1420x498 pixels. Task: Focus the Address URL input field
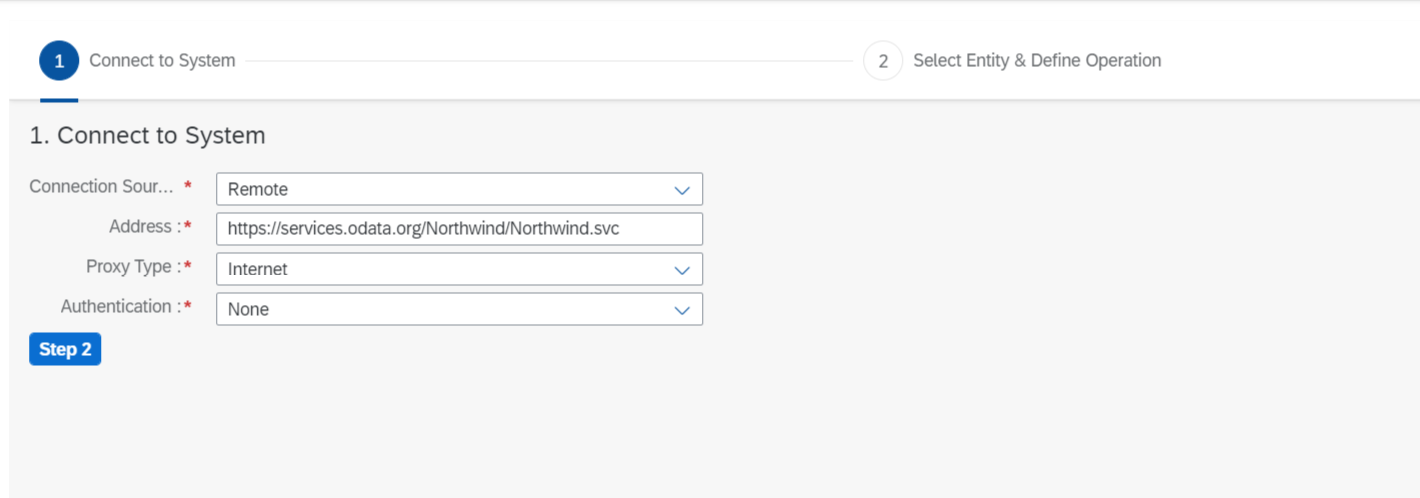click(x=459, y=229)
